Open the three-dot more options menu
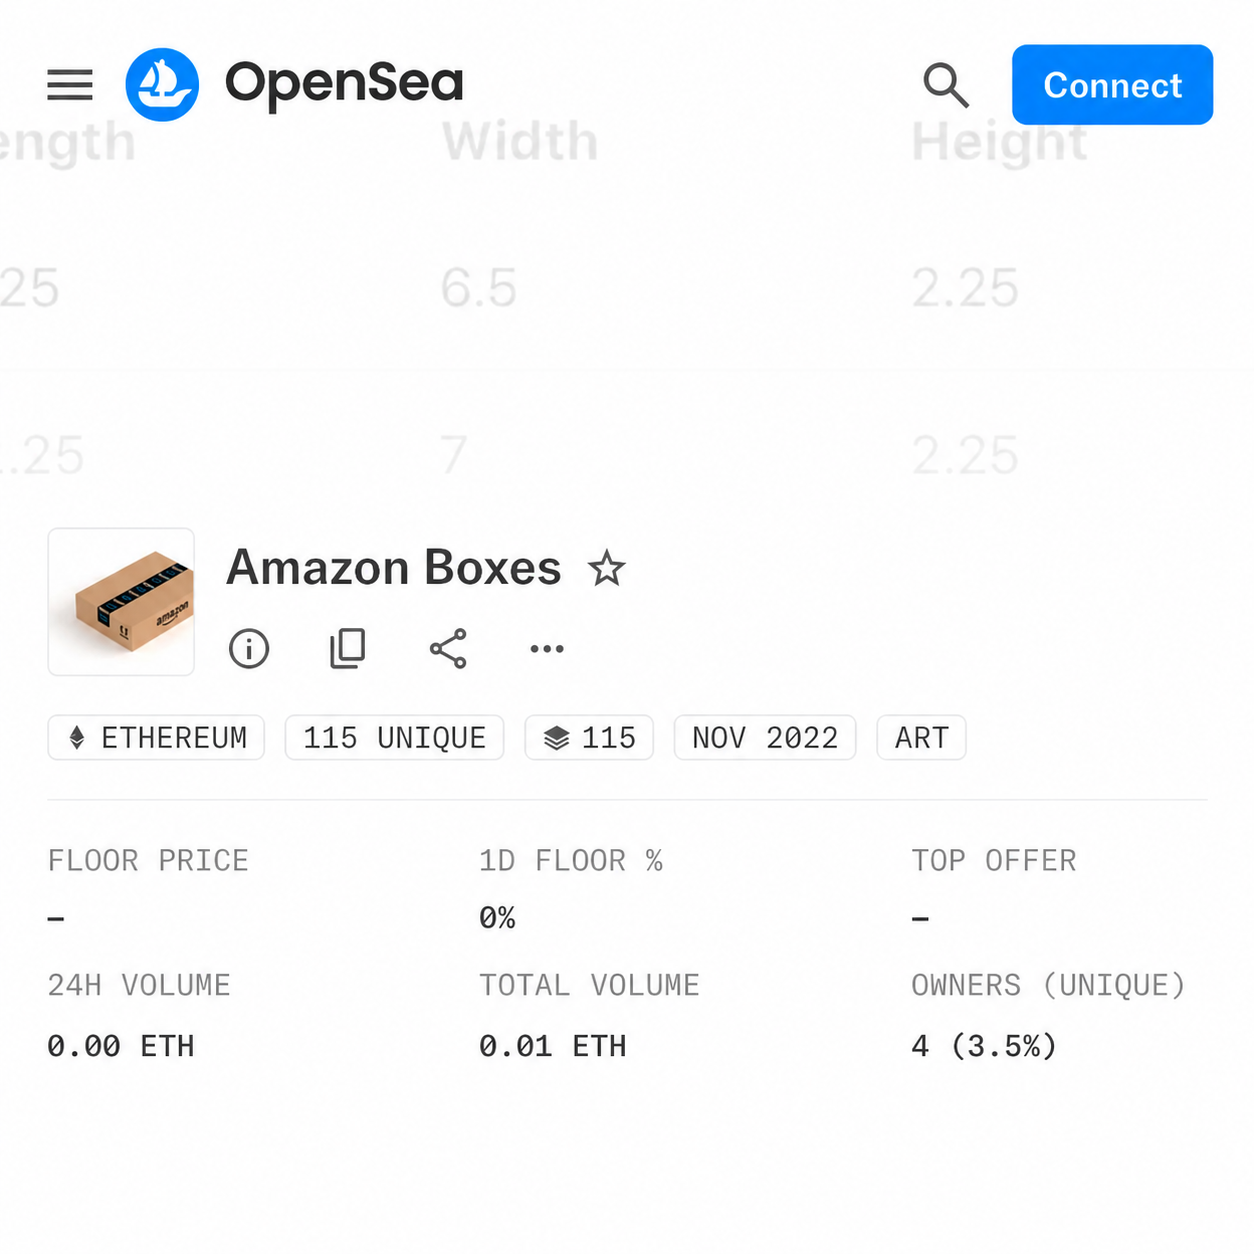Screen dimensions: 1254x1254 [547, 649]
